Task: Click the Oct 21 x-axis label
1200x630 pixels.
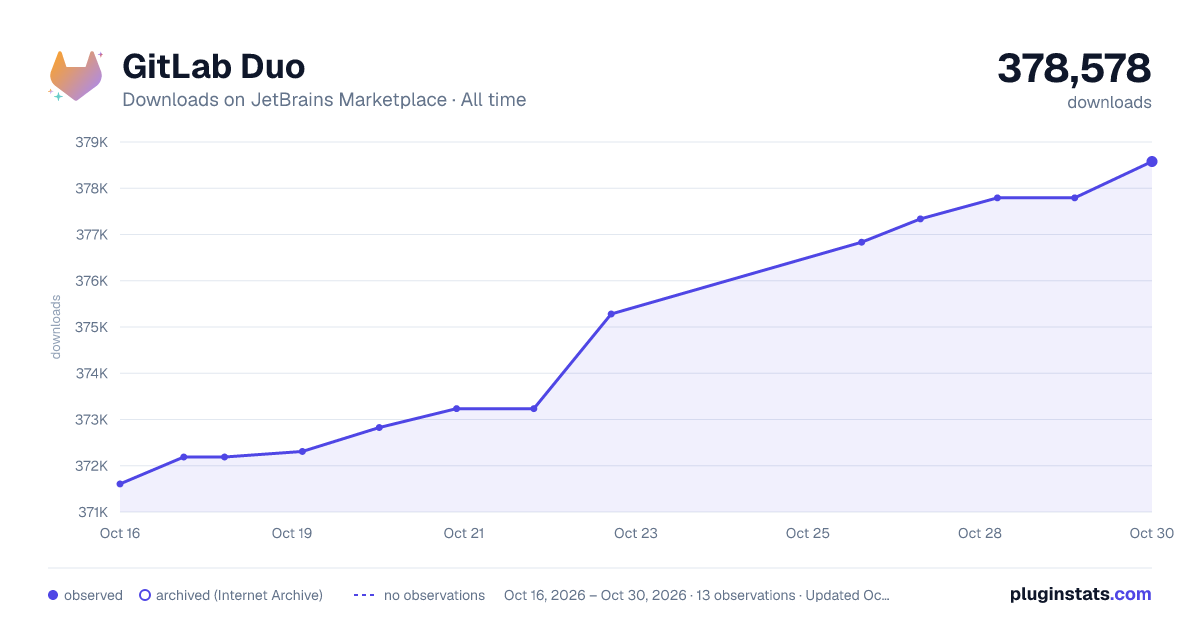Action: click(464, 533)
